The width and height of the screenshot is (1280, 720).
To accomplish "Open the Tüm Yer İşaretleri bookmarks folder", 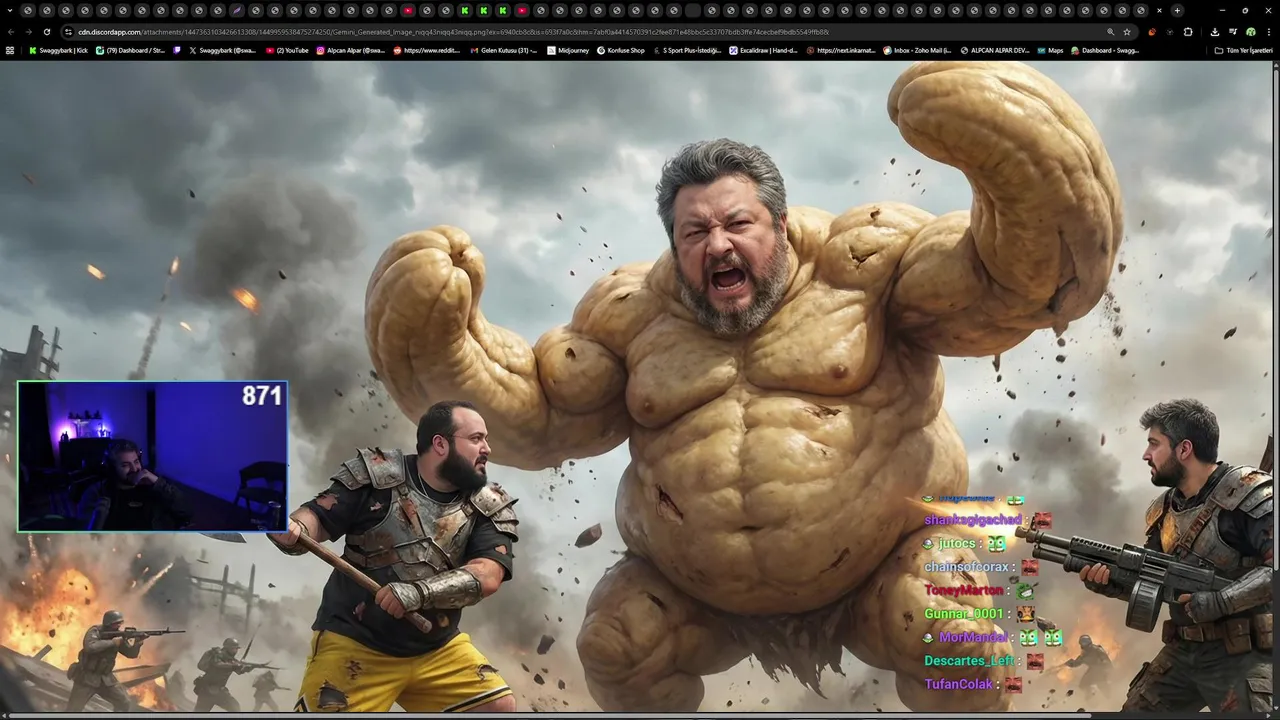I will click(1243, 50).
